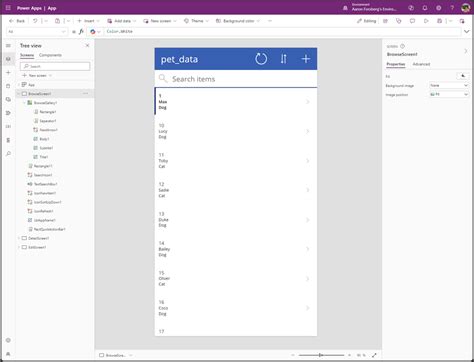Click the fx formula icon

tap(81, 31)
